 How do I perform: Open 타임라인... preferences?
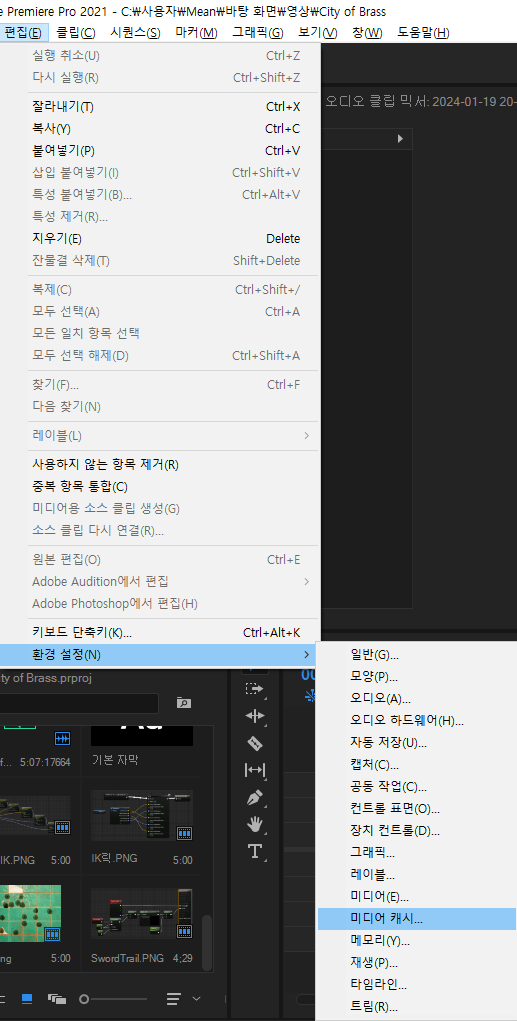(x=417, y=985)
